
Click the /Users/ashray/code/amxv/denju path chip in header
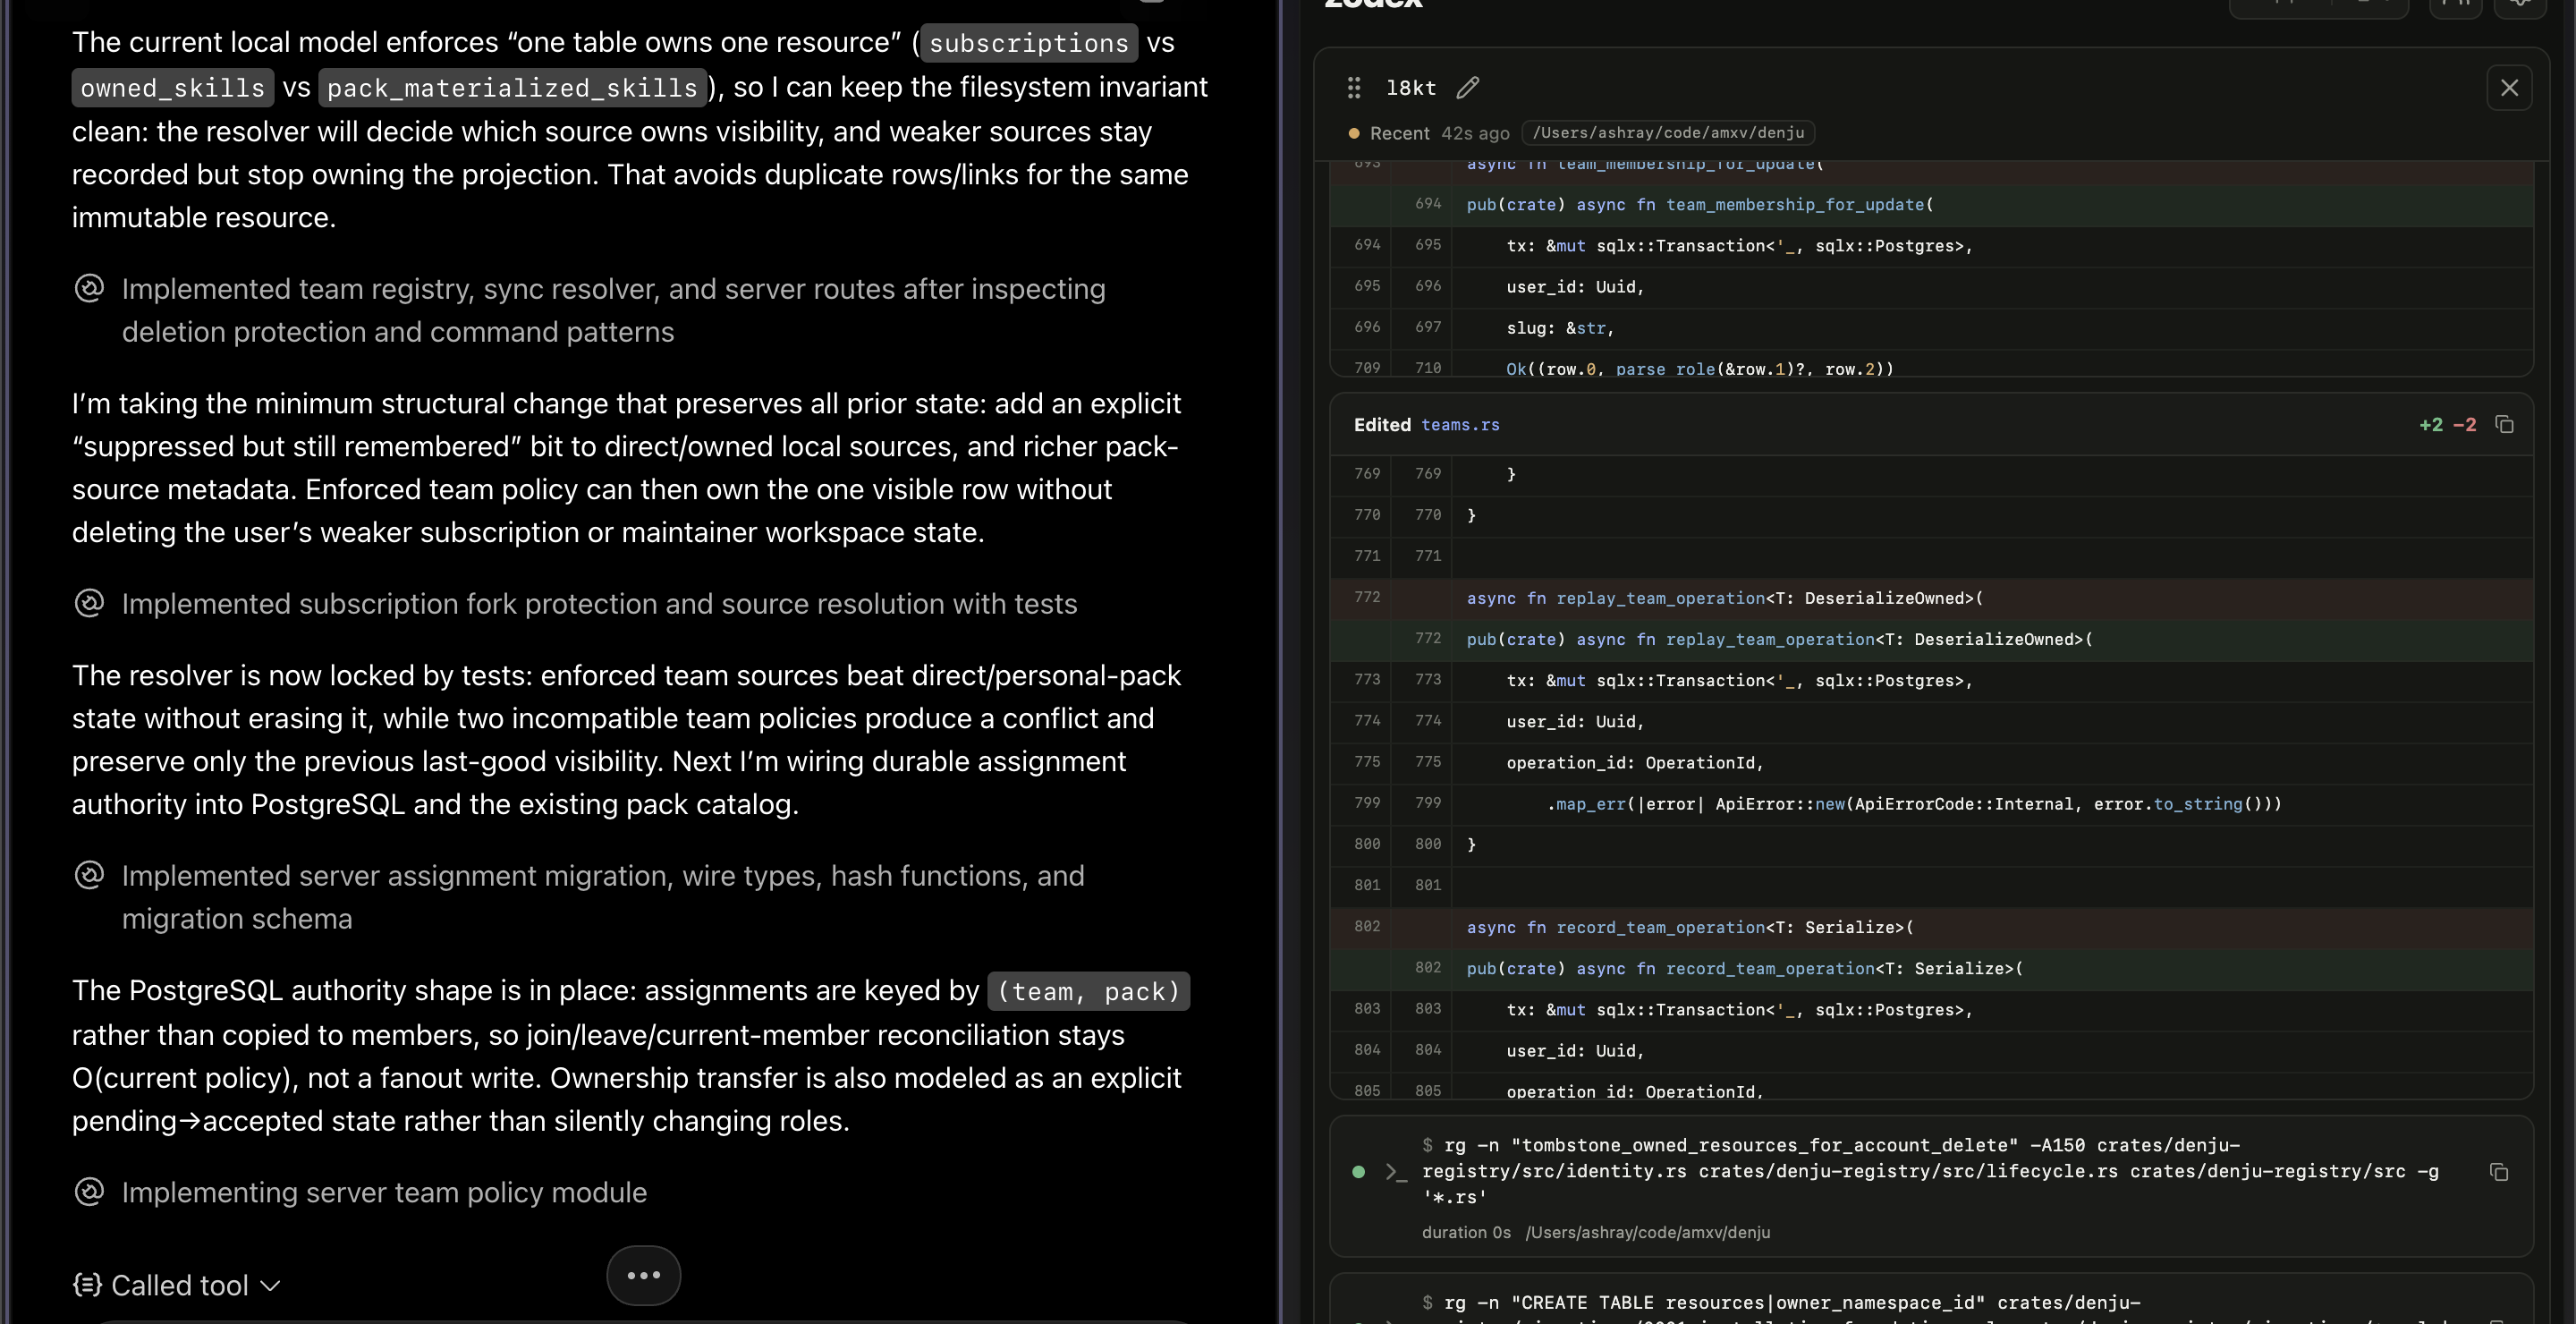(1668, 133)
